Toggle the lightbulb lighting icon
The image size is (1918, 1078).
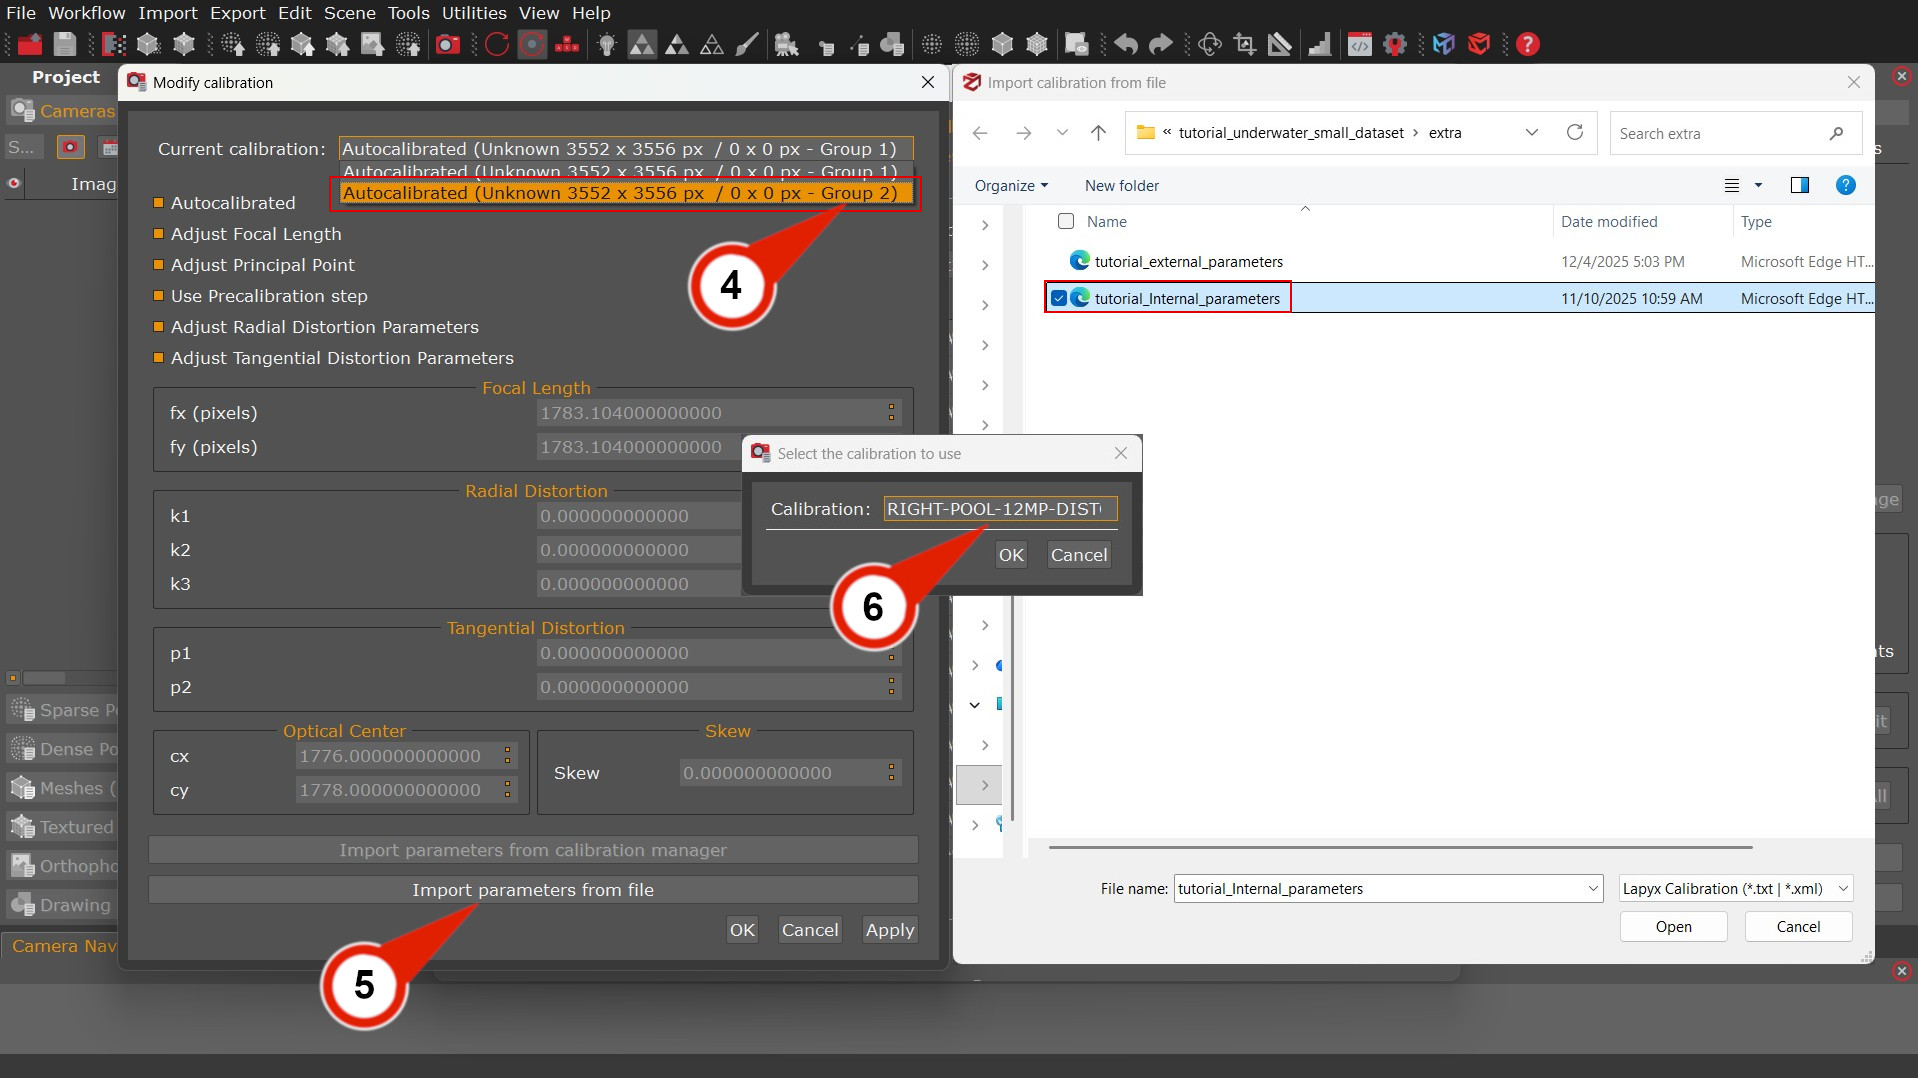click(x=606, y=44)
